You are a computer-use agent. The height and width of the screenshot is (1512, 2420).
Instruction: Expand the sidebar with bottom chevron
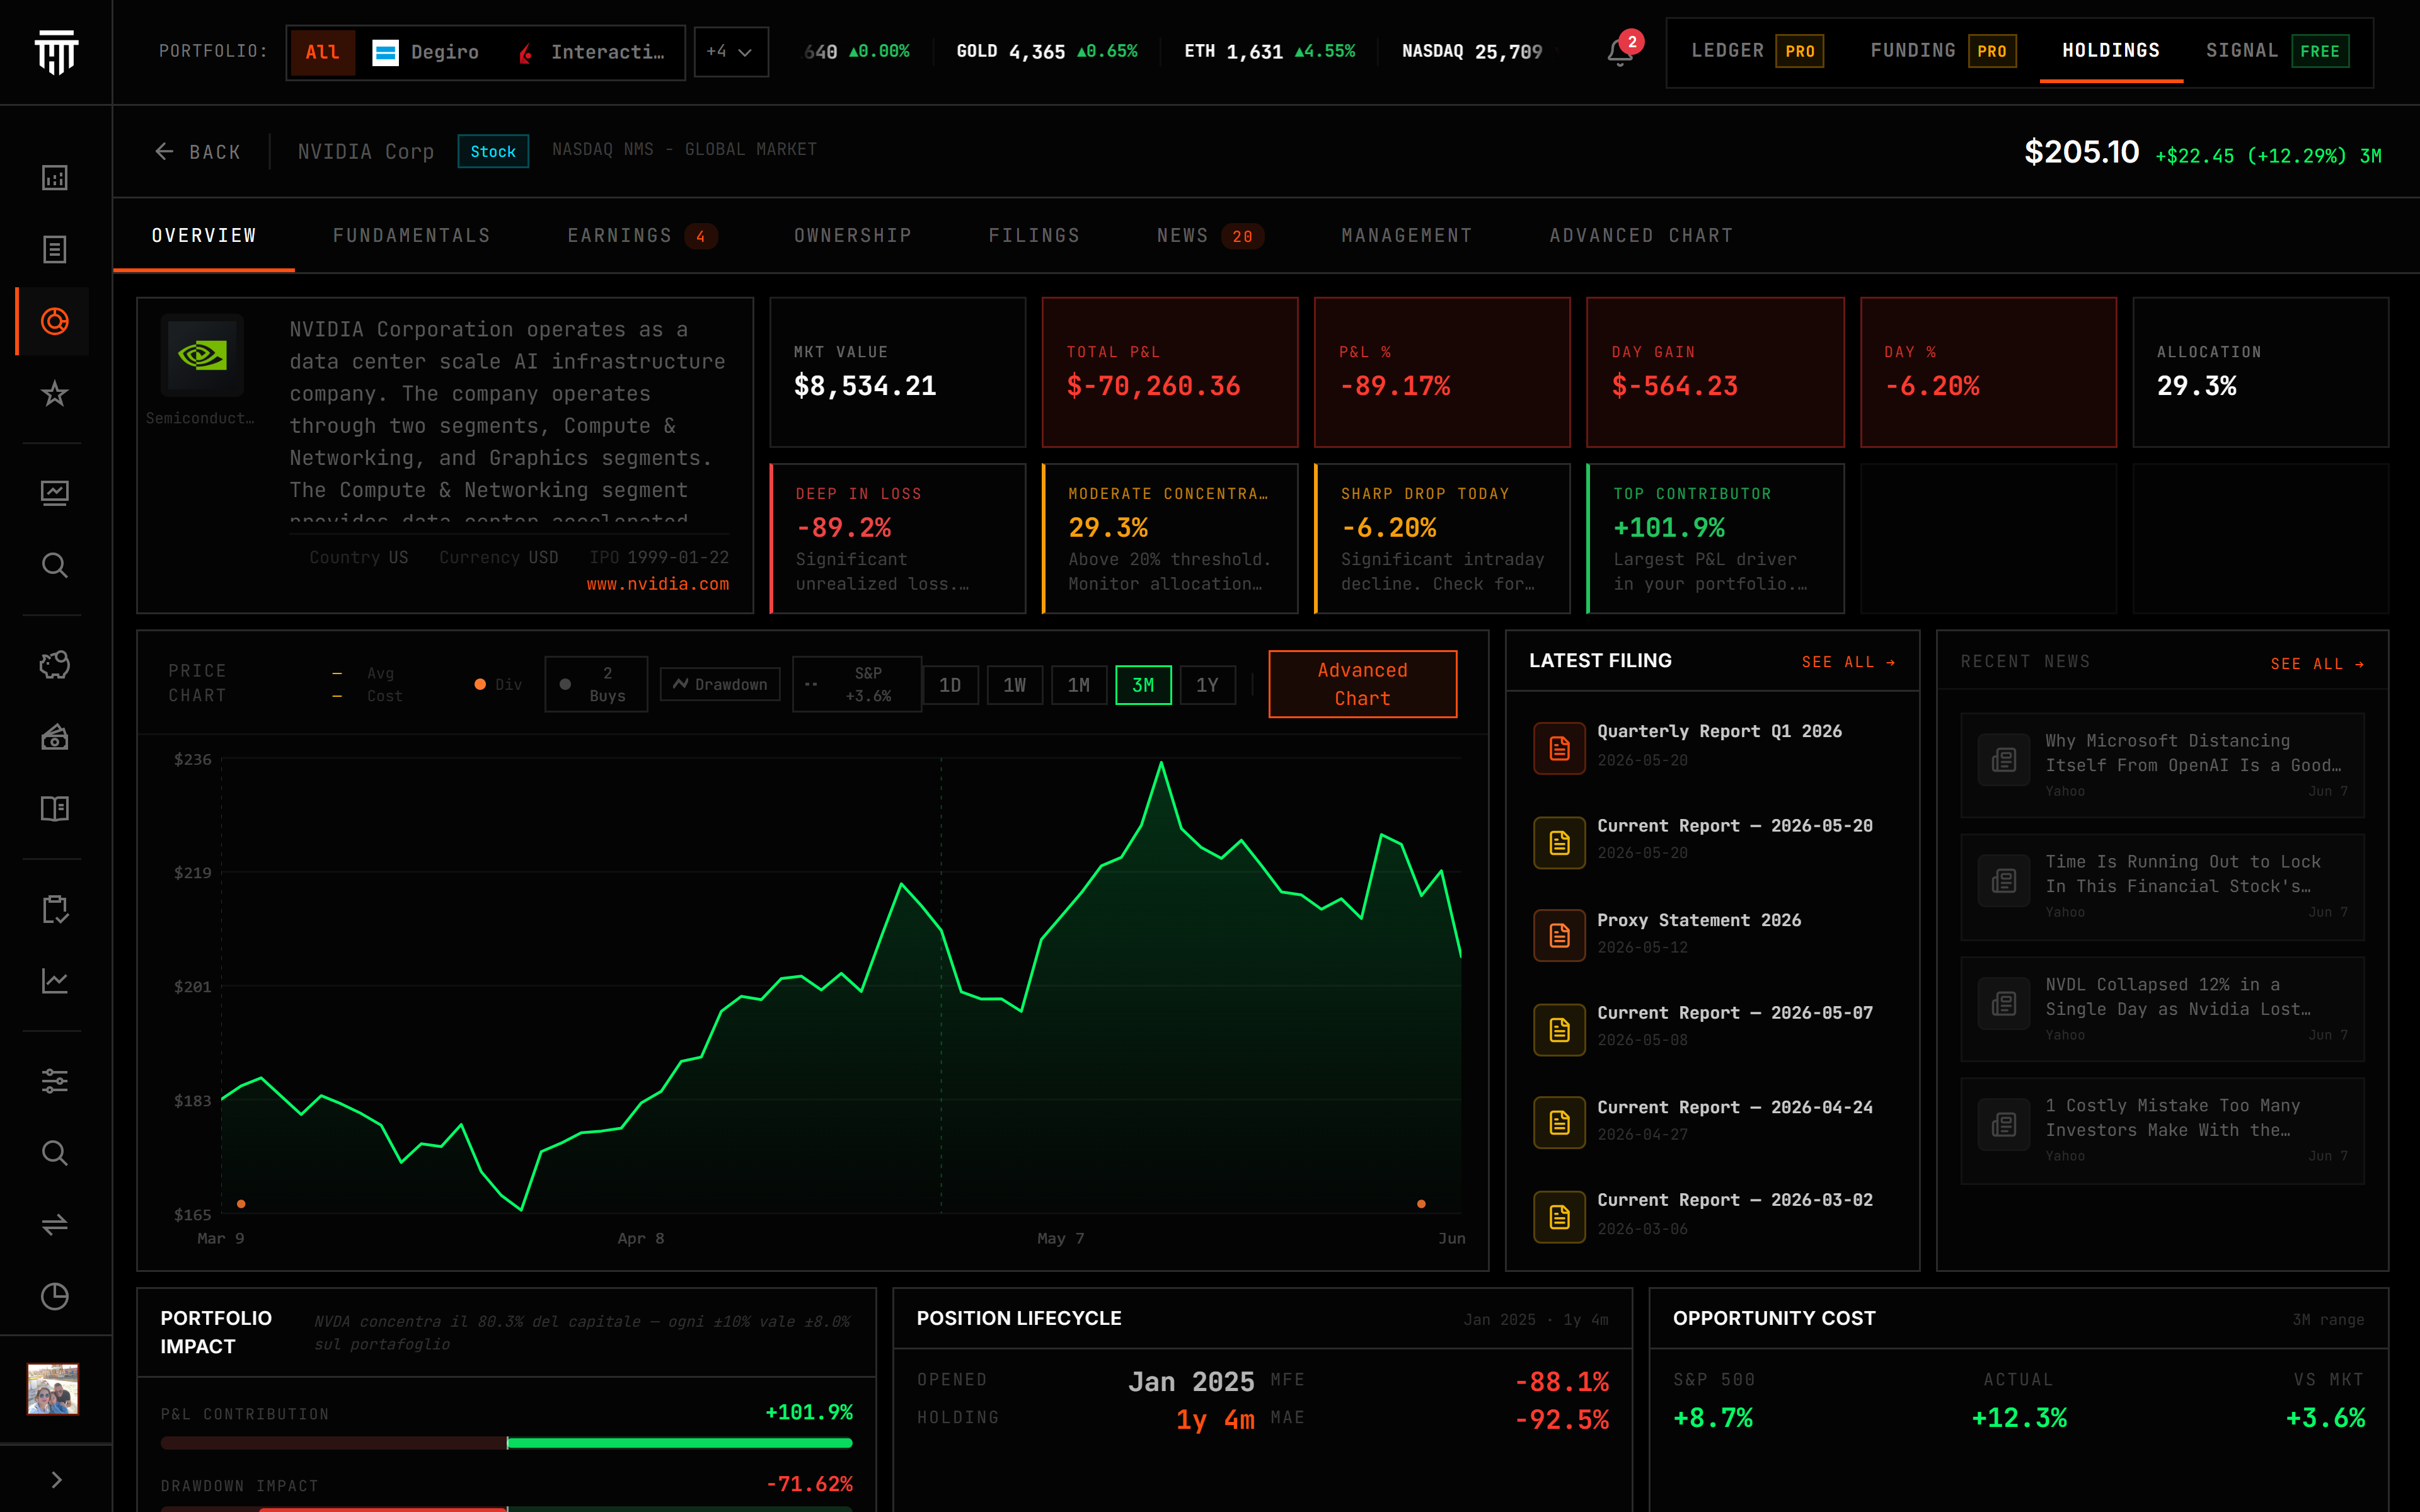[56, 1480]
